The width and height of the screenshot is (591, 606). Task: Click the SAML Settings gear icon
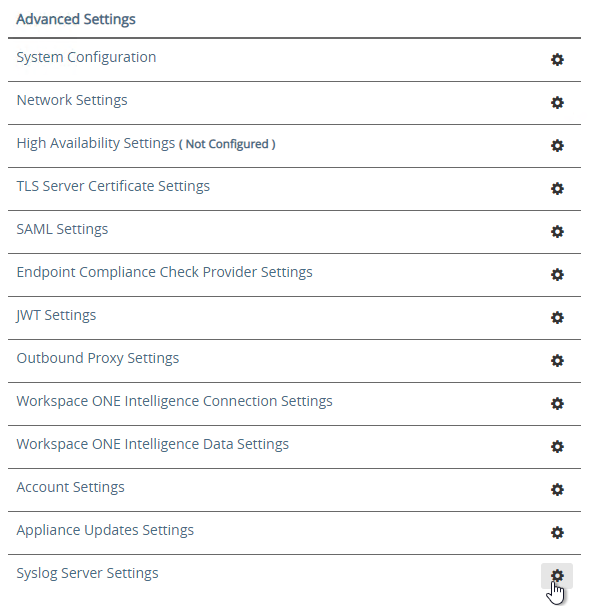point(557,232)
